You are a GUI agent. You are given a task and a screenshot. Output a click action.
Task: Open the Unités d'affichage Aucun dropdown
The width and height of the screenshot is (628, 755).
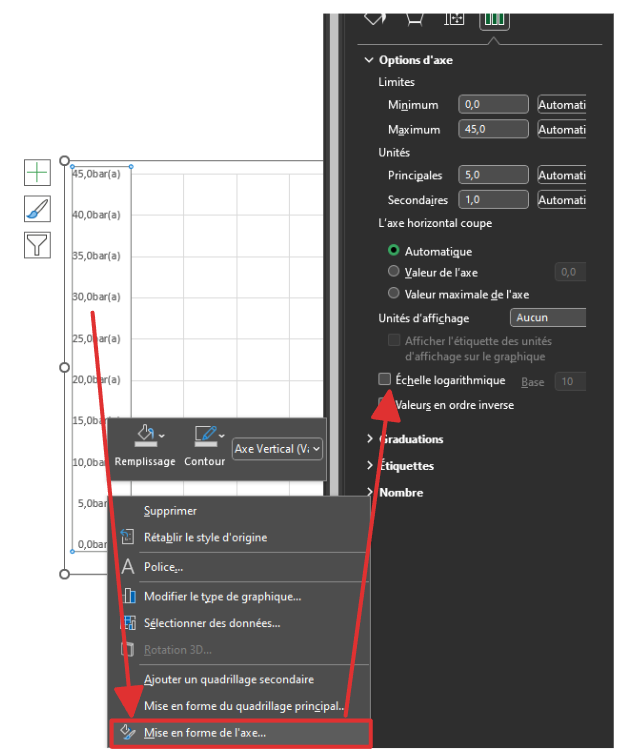(x=548, y=317)
